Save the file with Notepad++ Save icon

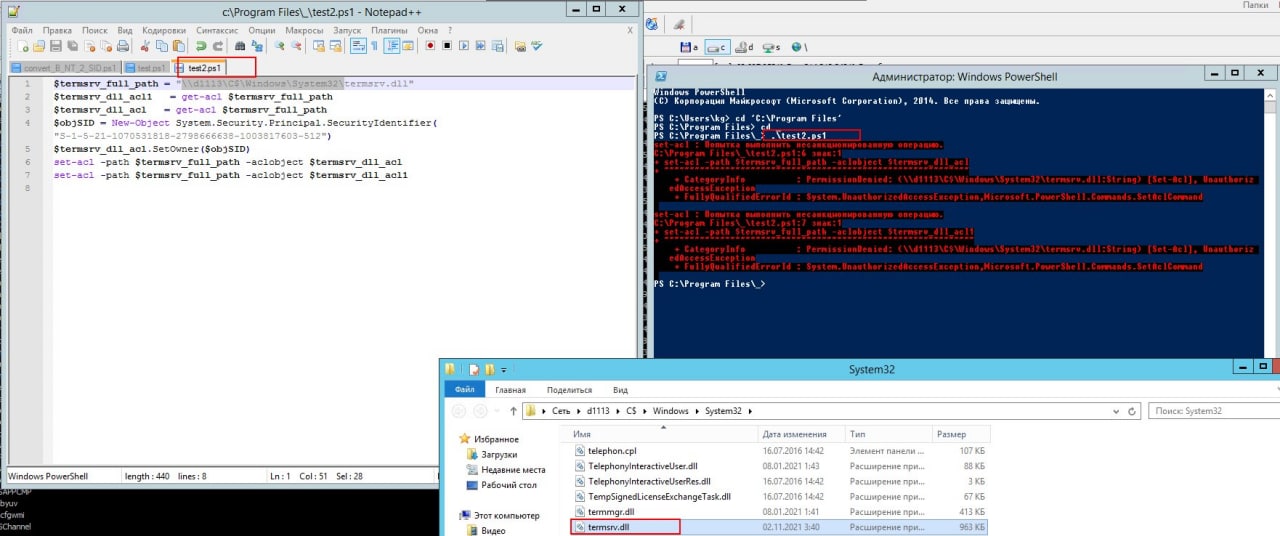click(56, 46)
